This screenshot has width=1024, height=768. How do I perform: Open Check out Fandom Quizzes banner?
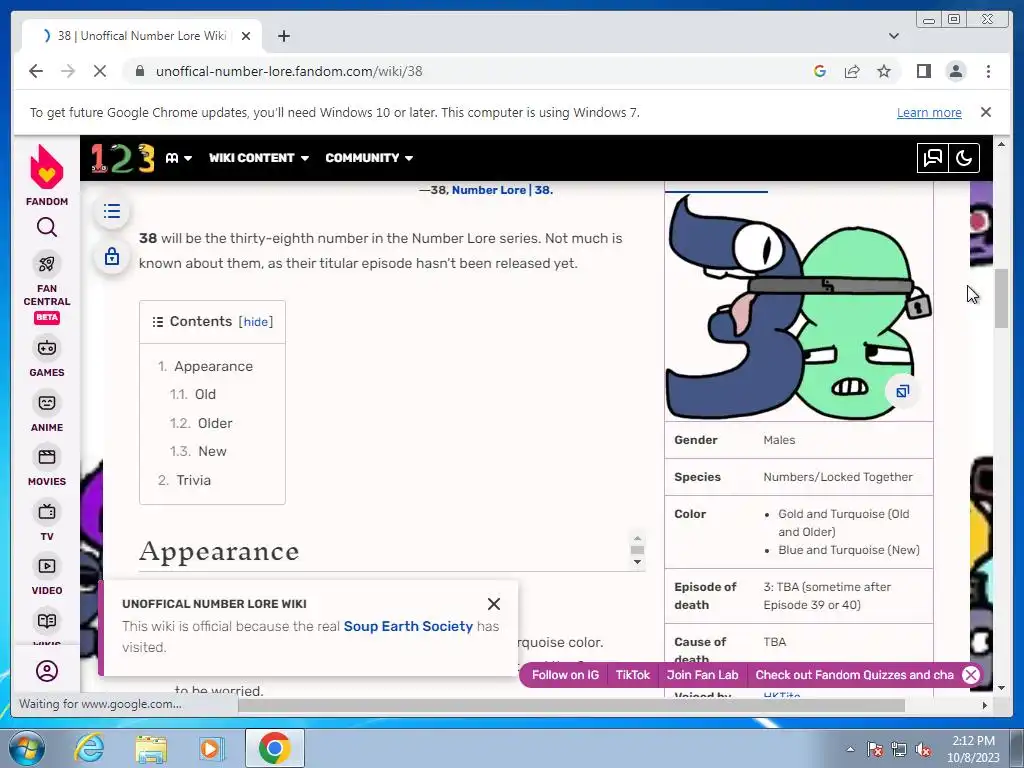point(854,675)
